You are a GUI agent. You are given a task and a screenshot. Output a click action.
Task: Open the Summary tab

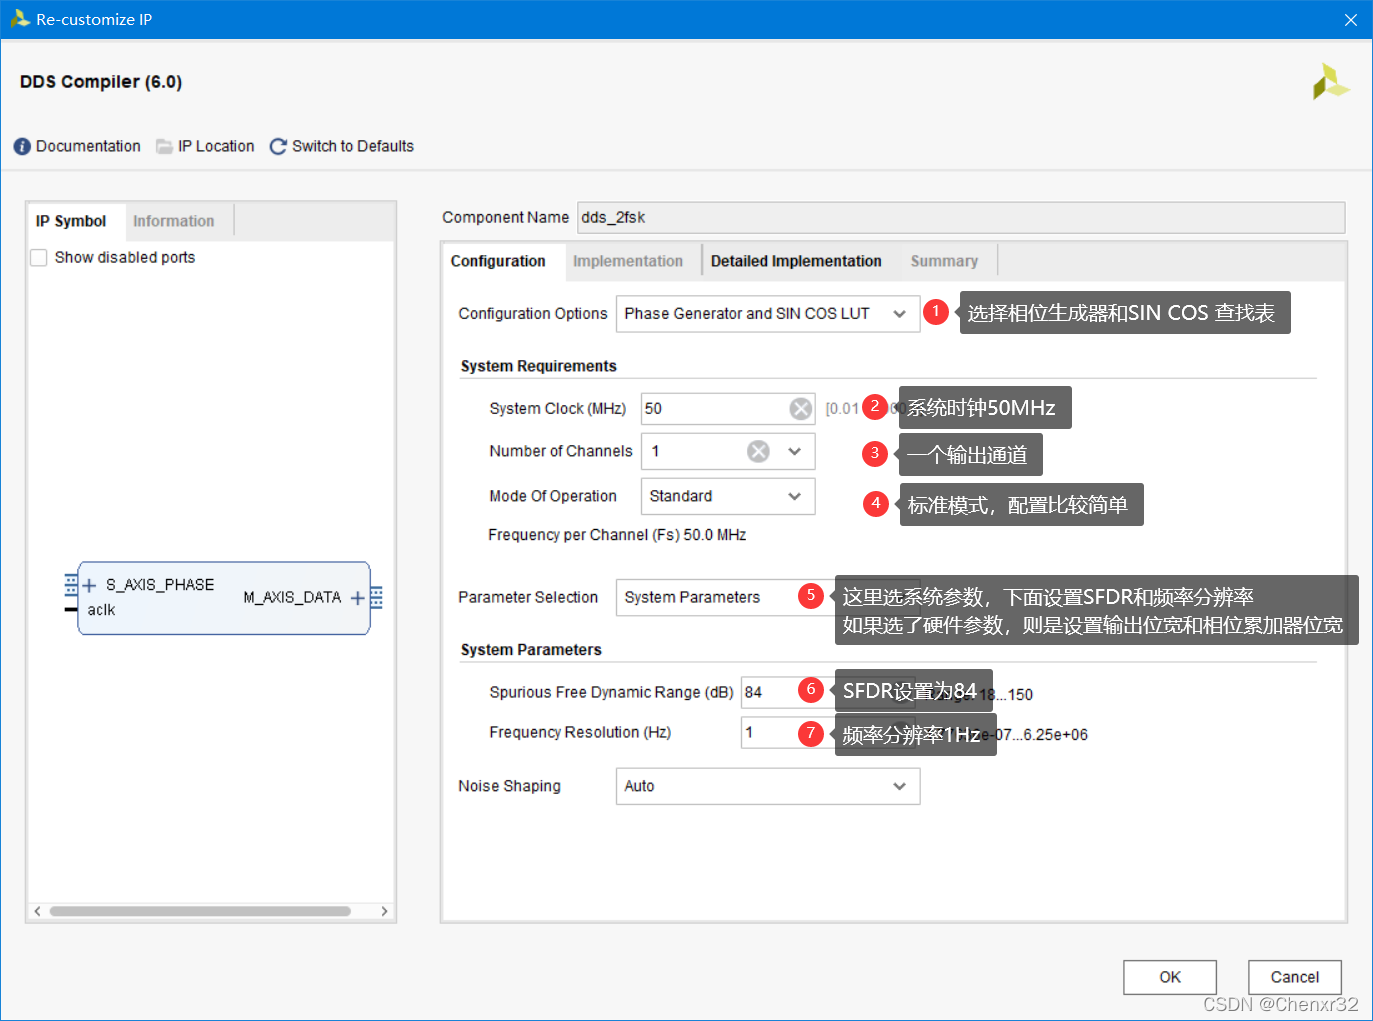pos(944,261)
